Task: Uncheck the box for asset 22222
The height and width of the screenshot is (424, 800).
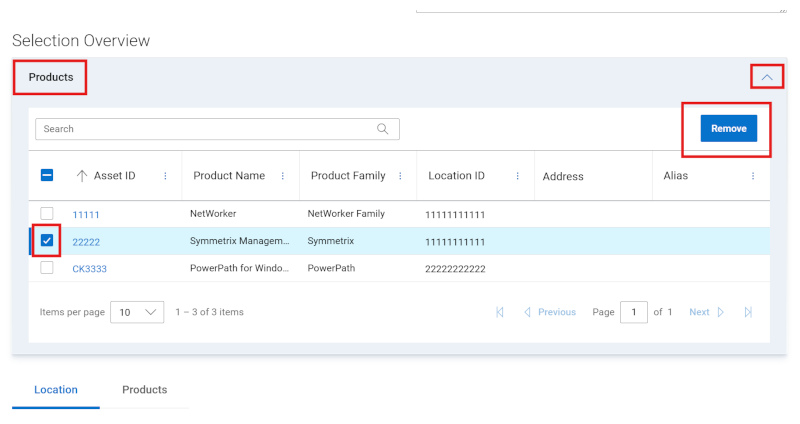Action: (x=47, y=241)
